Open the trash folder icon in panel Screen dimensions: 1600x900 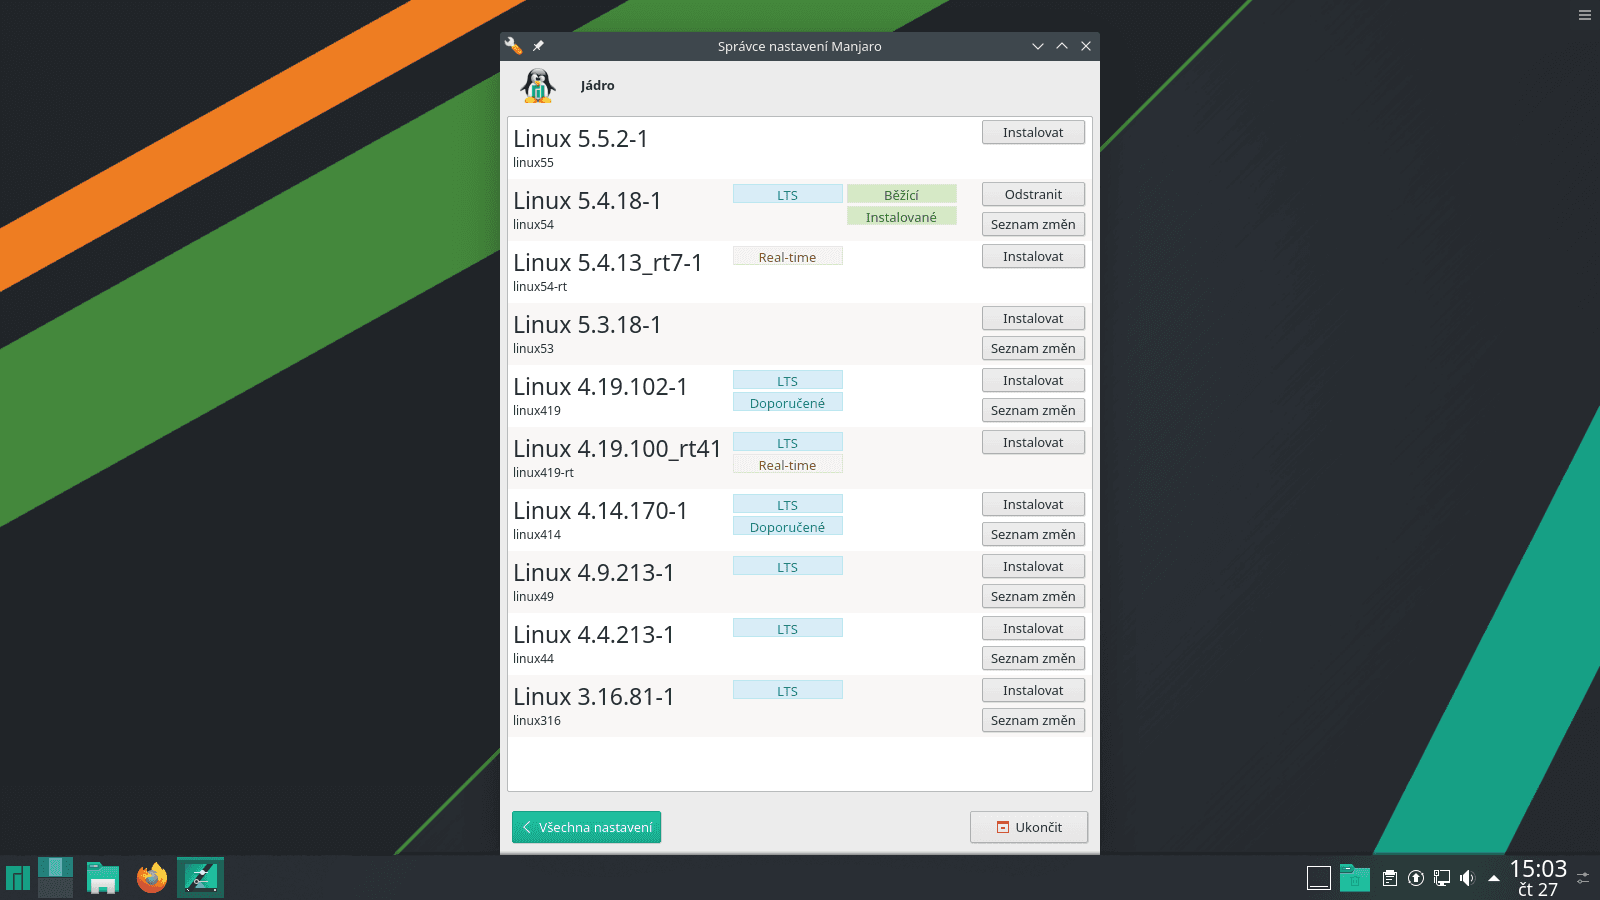(x=1355, y=878)
